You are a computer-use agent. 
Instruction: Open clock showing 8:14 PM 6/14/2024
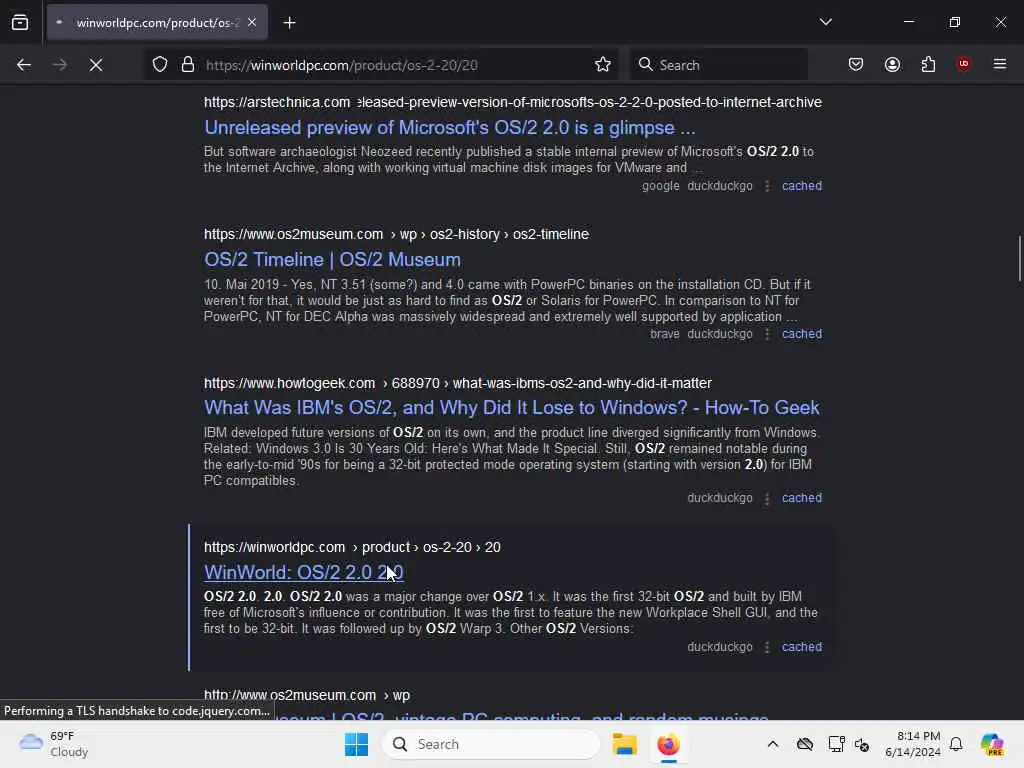coord(912,744)
